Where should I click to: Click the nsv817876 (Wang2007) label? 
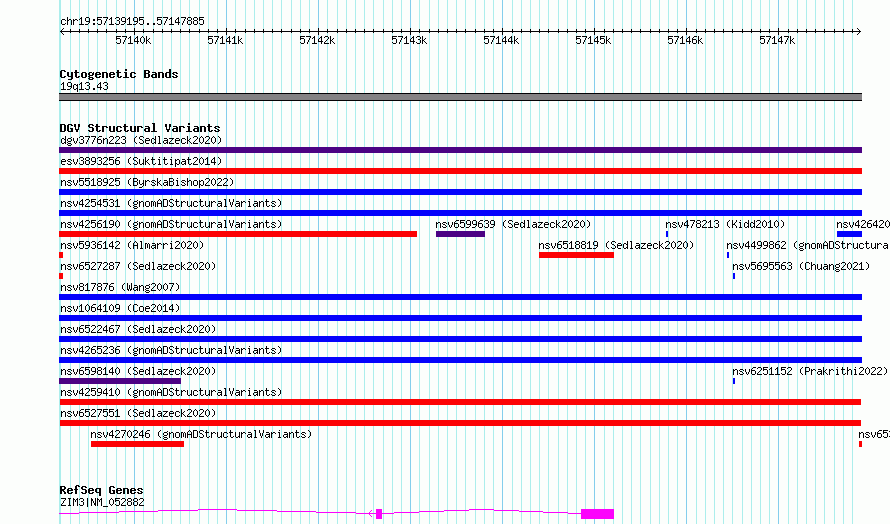pos(120,287)
